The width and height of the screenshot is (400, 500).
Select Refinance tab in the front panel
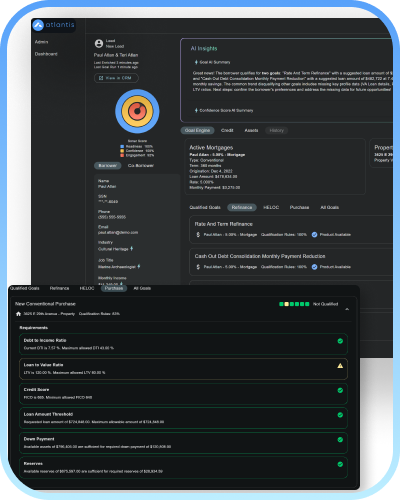pyautogui.click(x=59, y=288)
